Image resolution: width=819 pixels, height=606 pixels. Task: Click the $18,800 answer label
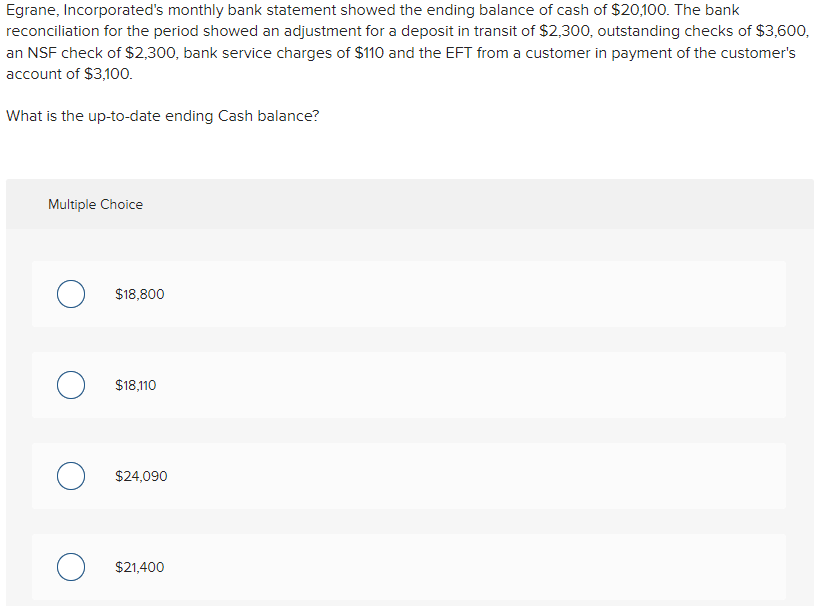pyautogui.click(x=139, y=294)
